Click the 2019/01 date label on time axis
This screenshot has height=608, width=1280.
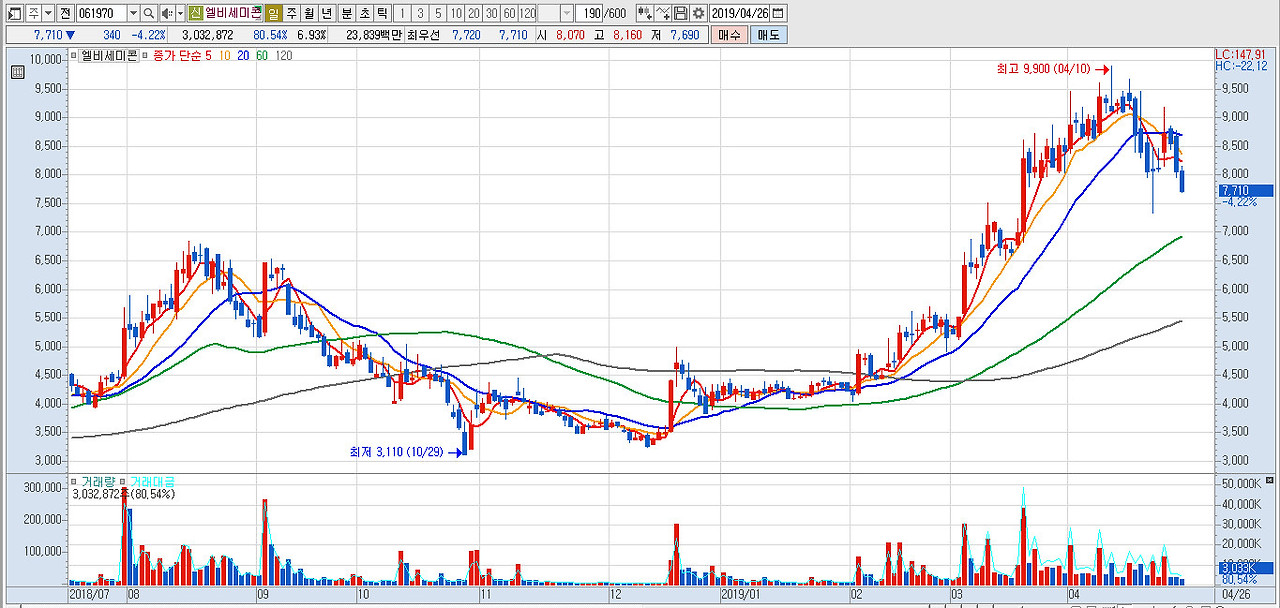coord(741,594)
